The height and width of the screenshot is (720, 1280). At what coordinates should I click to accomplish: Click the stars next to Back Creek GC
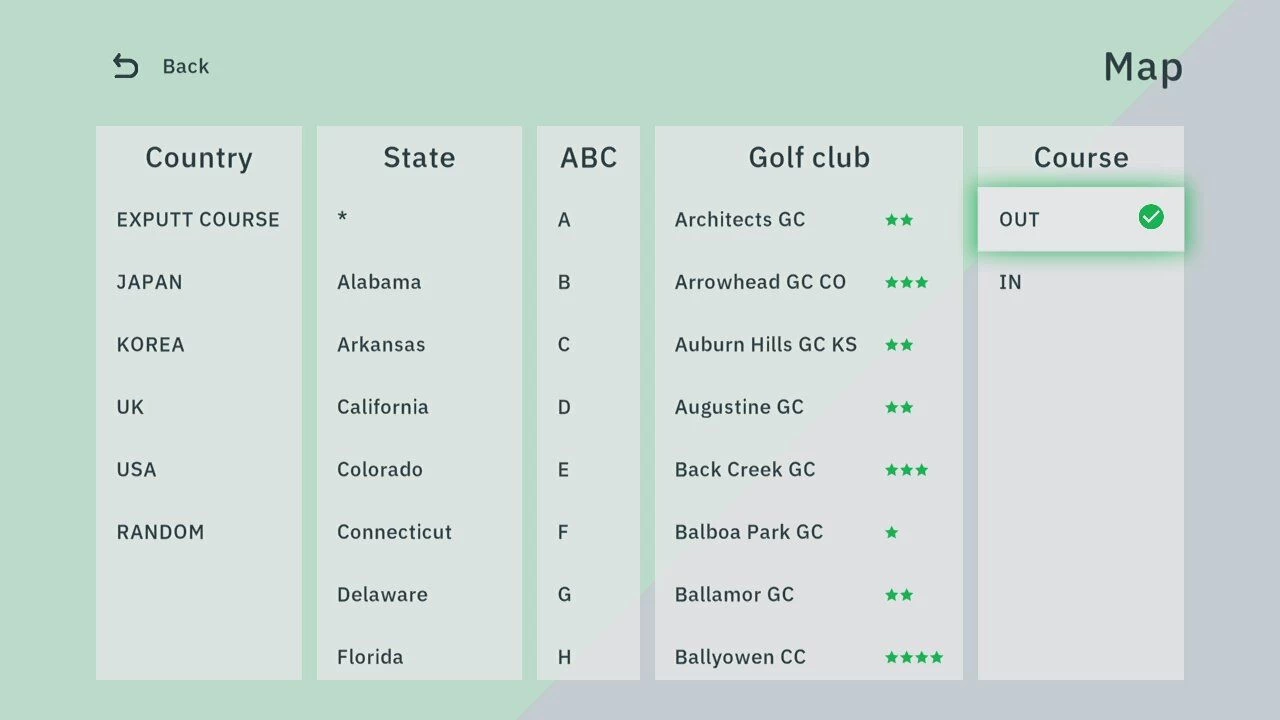[906, 469]
